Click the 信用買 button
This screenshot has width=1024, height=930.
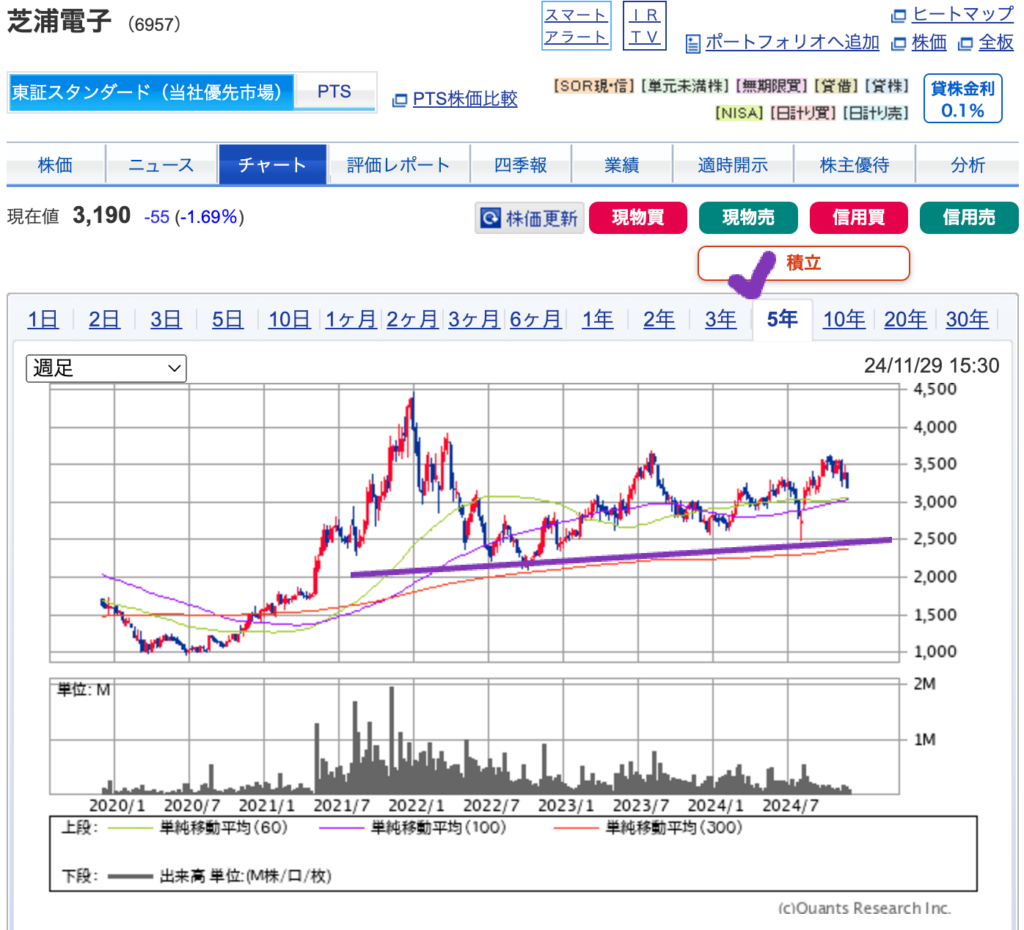[859, 217]
